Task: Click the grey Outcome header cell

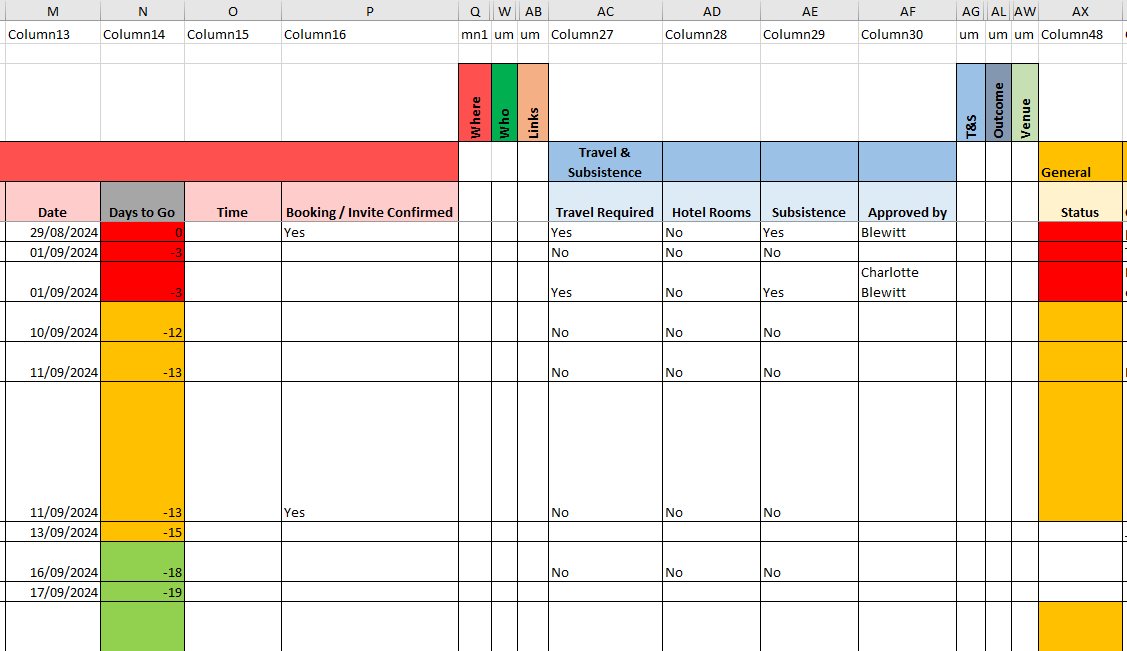Action: pos(998,102)
